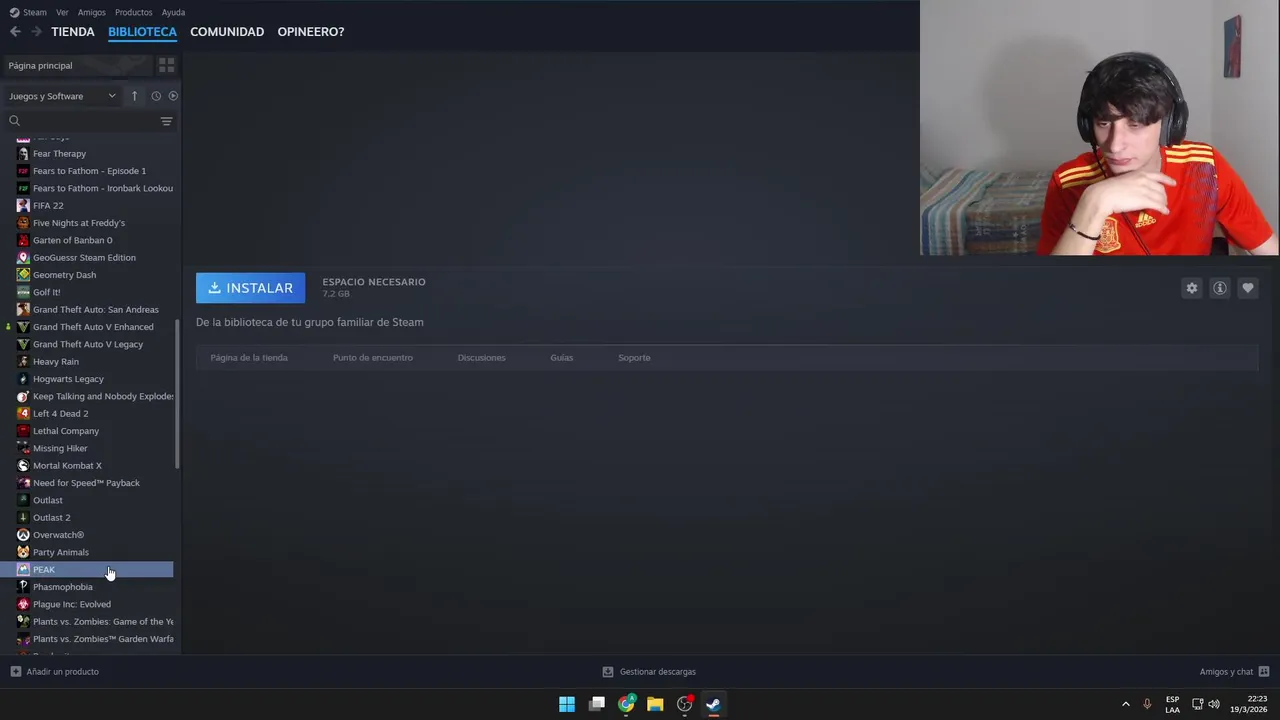The width and height of the screenshot is (1280, 720).
Task: Open the Guías link
Action: coord(561,358)
